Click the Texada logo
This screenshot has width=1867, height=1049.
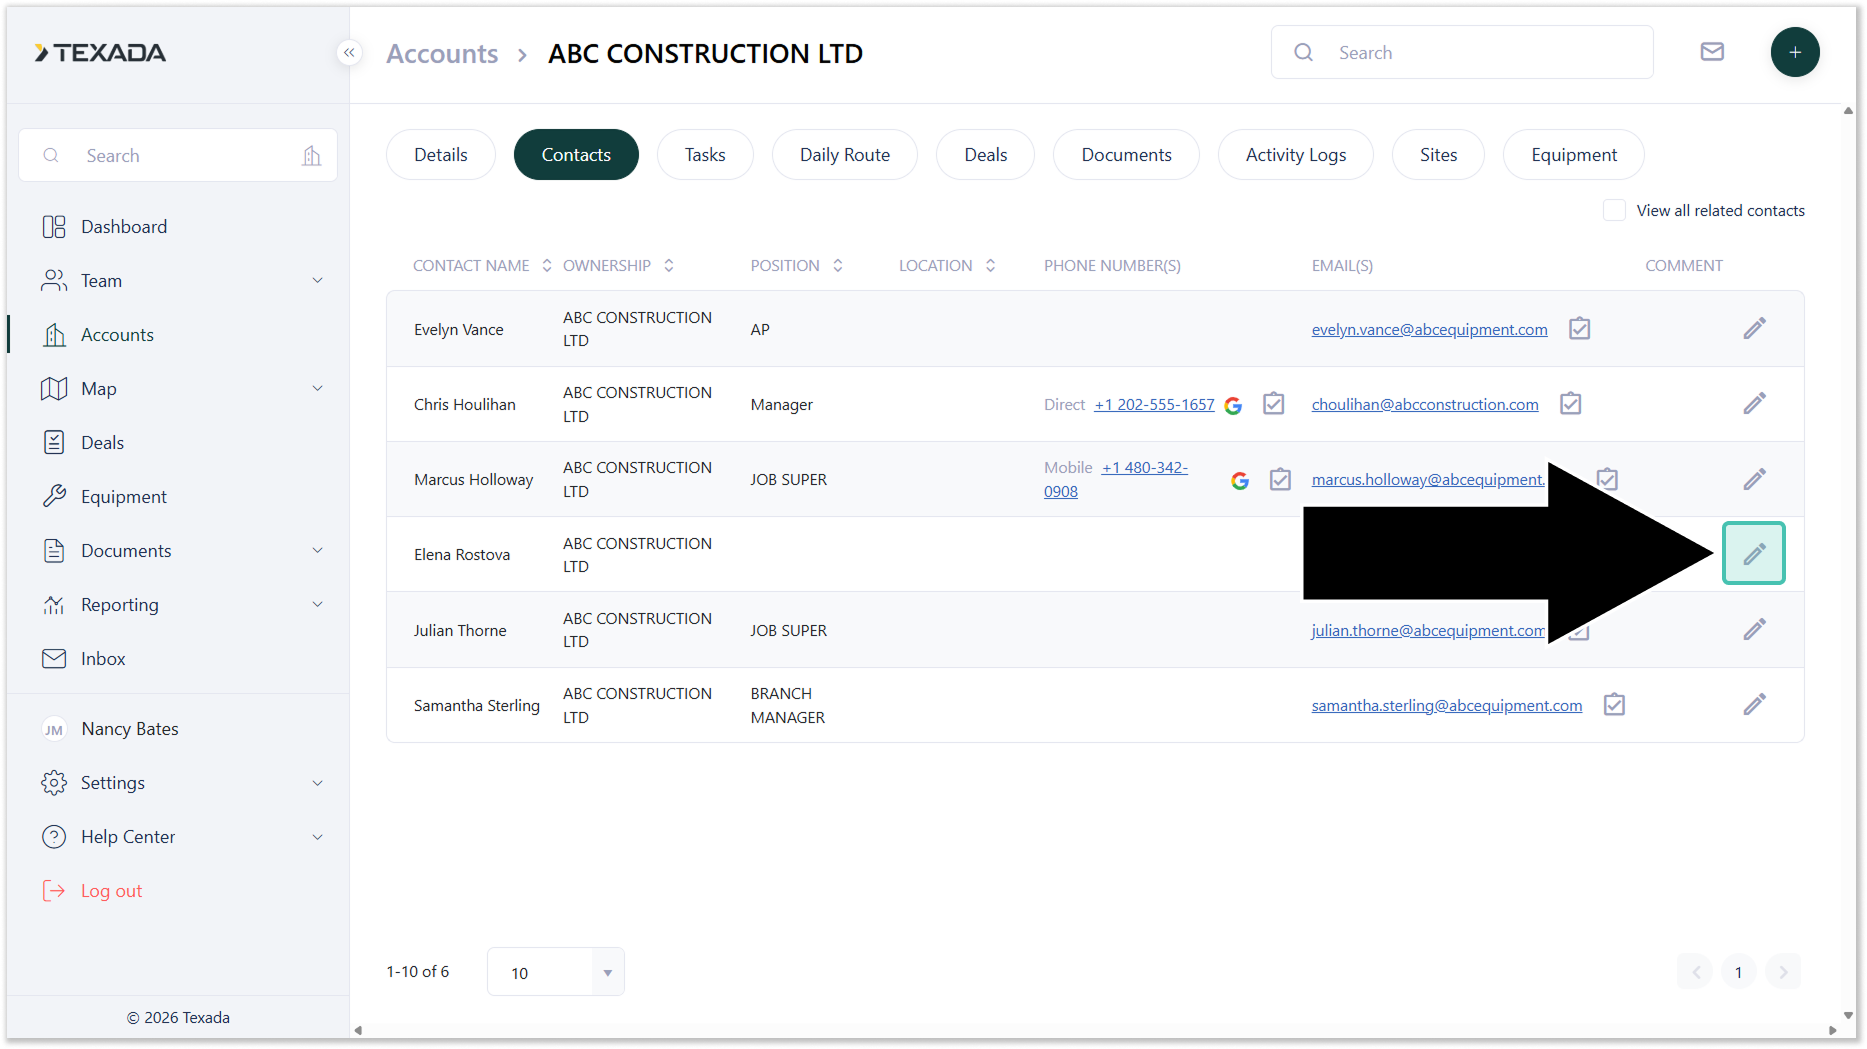[100, 53]
